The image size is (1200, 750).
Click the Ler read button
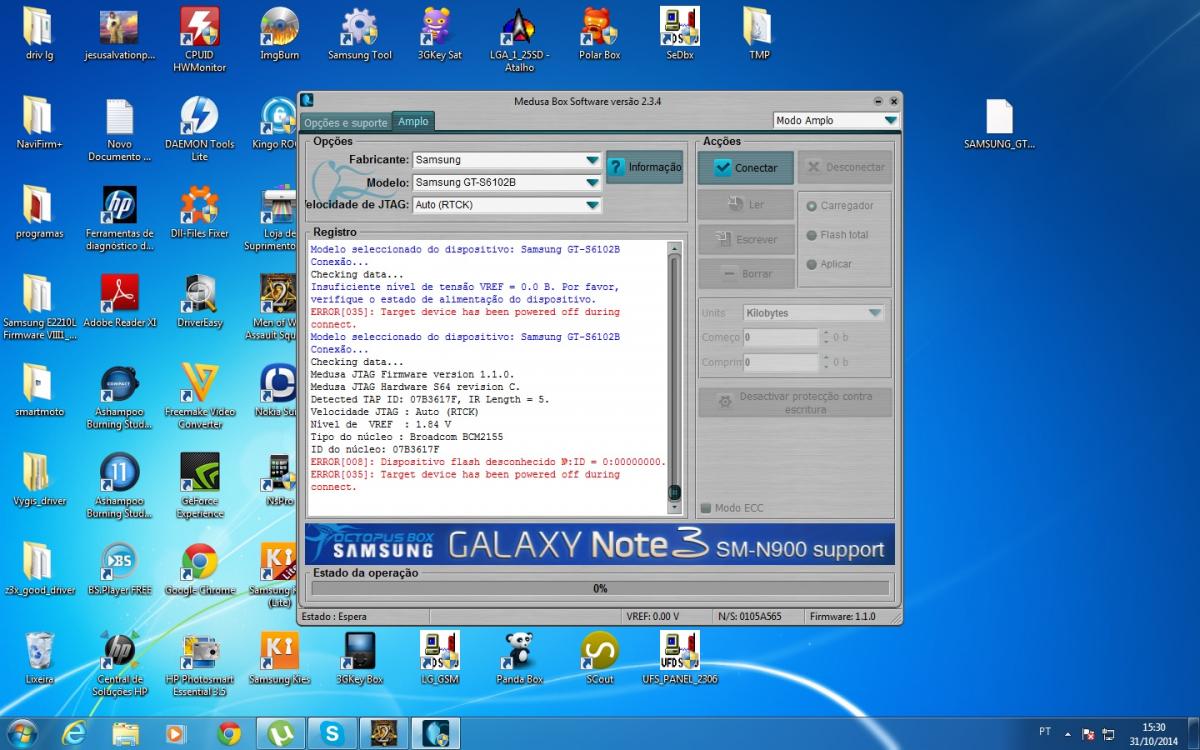point(745,205)
